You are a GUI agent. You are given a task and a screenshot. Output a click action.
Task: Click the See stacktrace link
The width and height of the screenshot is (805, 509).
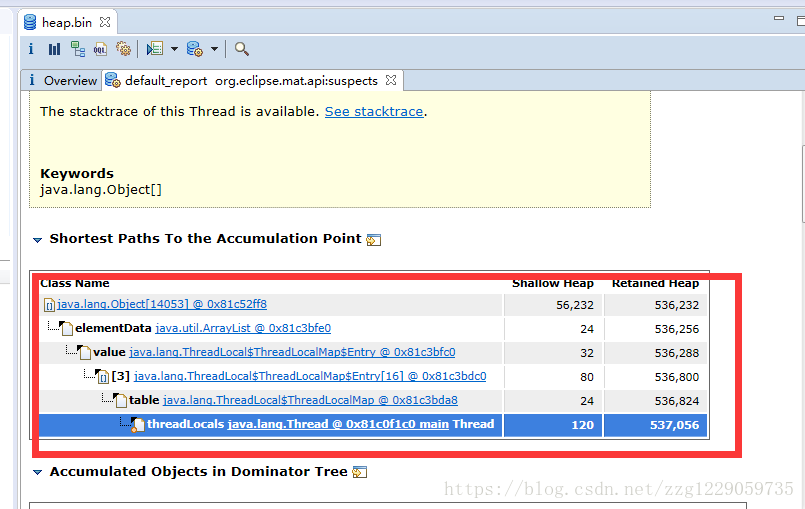[x=374, y=112]
